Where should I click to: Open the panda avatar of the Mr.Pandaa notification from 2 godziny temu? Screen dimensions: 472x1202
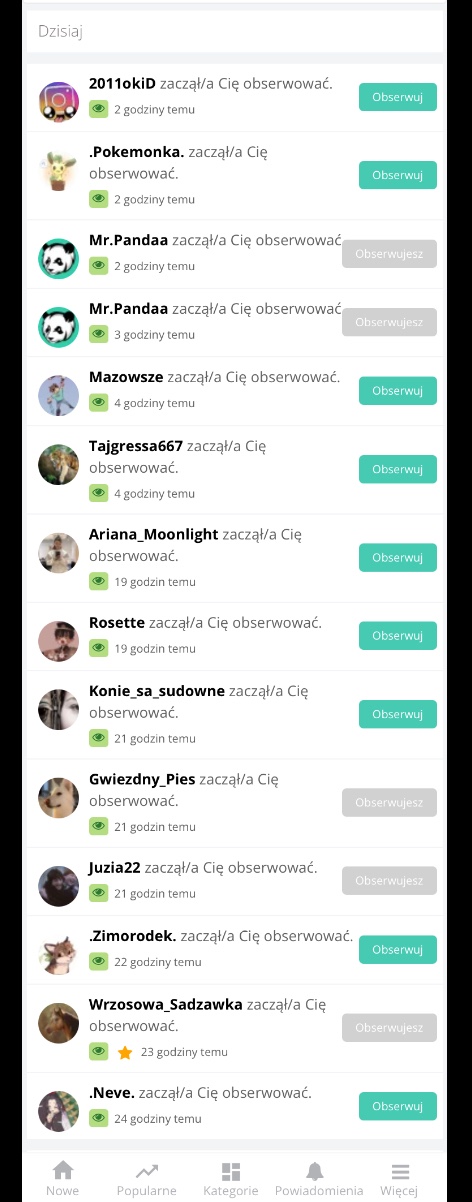click(59, 259)
